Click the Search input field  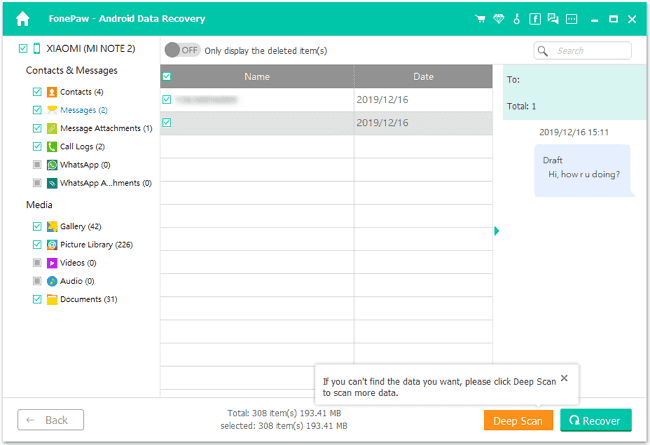(x=582, y=51)
